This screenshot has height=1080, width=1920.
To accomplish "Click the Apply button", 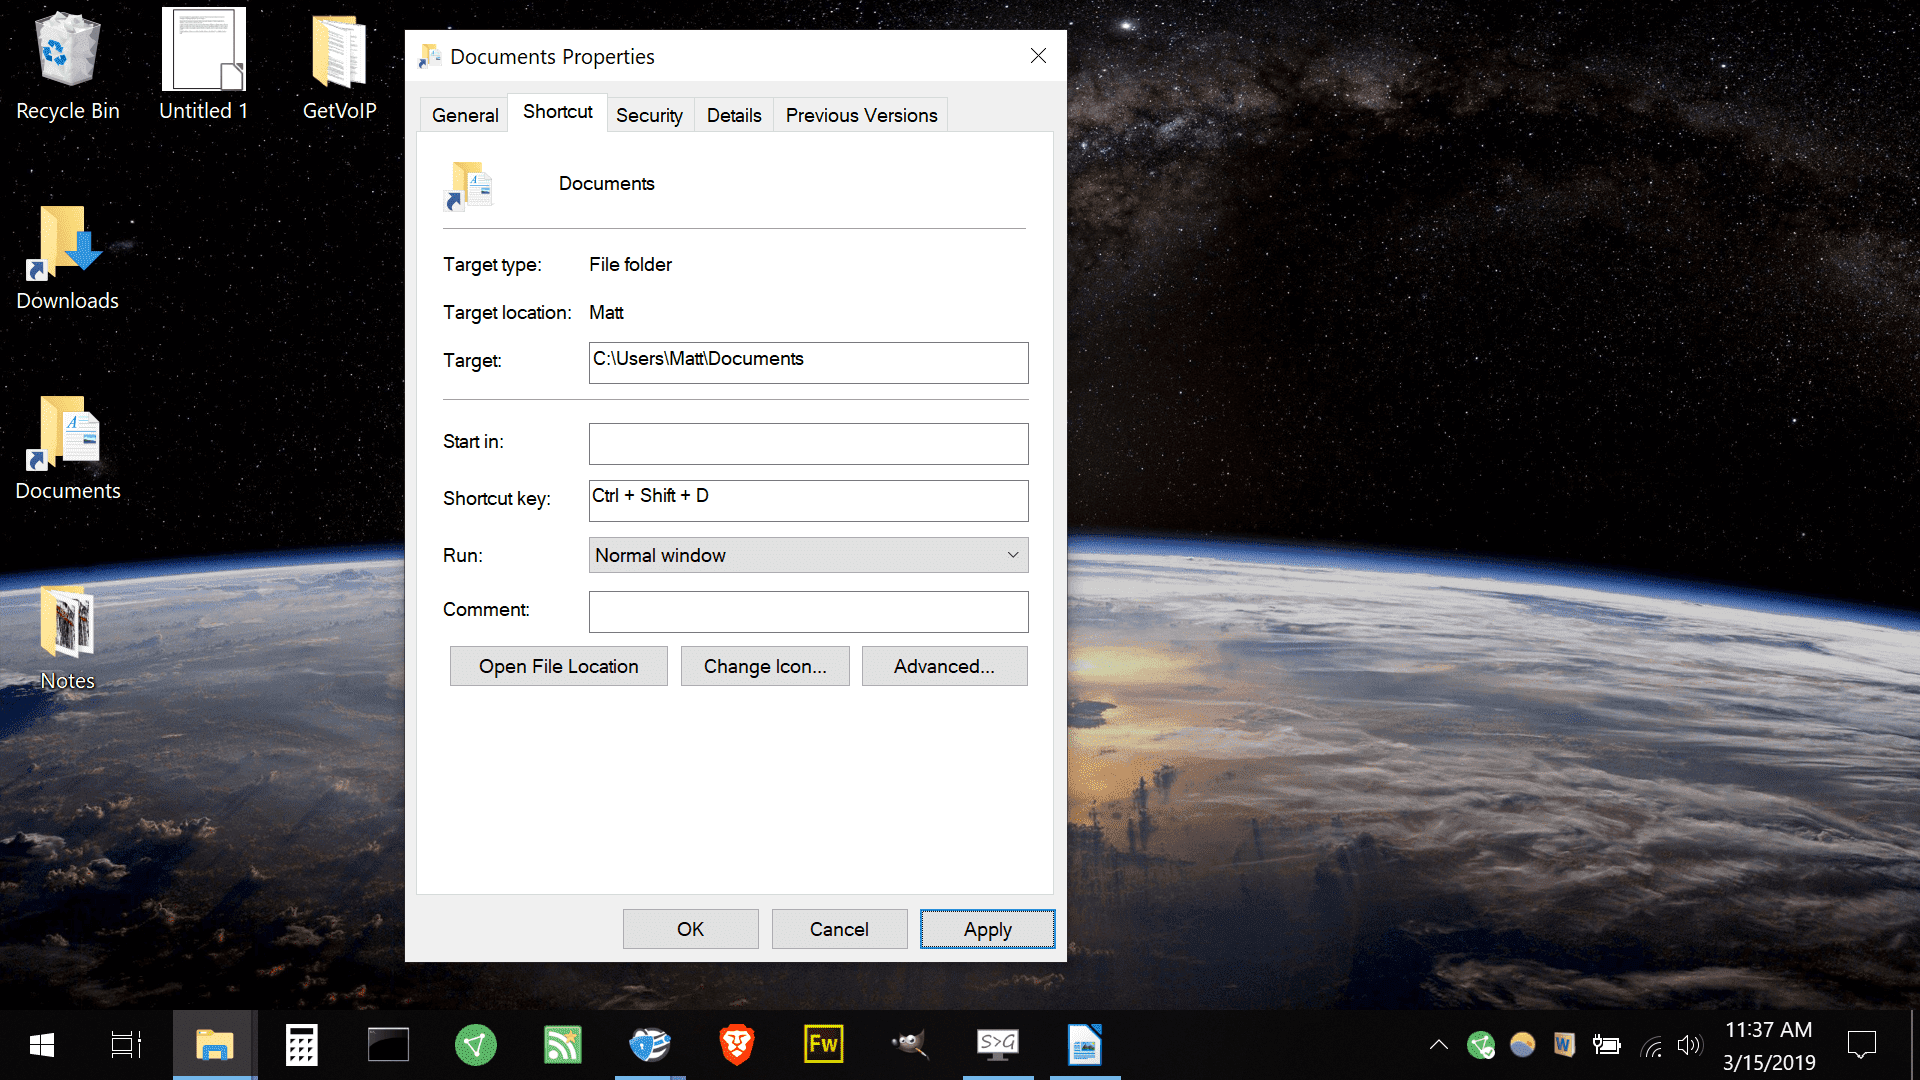I will (987, 929).
